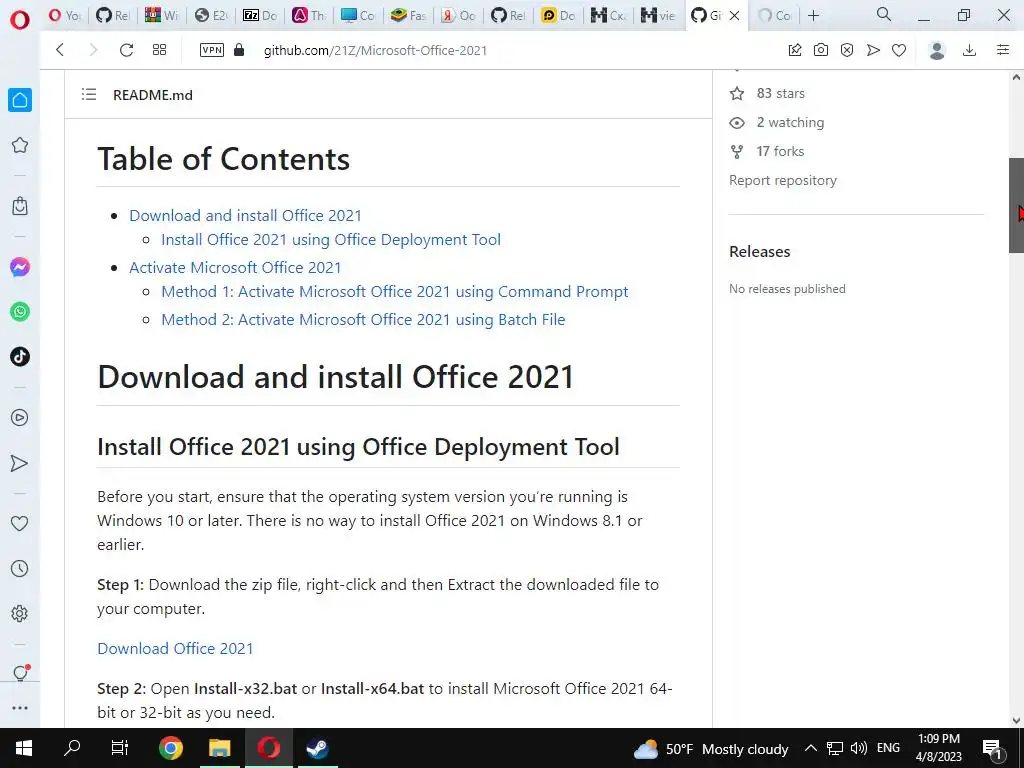Open sidebar My Flow arrow icon

pyautogui.click(x=20, y=463)
